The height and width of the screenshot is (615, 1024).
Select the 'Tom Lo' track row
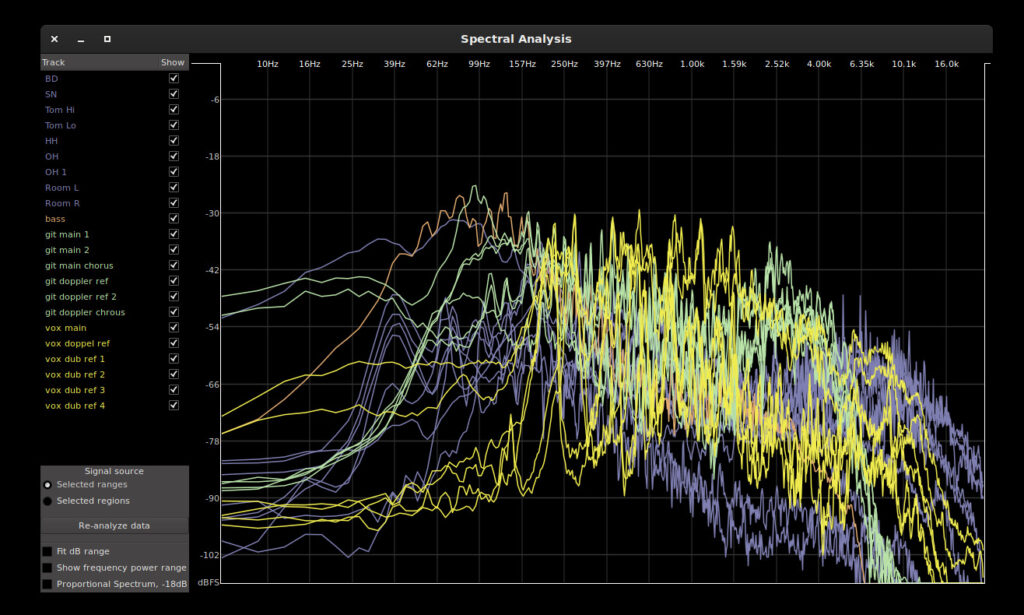point(114,125)
